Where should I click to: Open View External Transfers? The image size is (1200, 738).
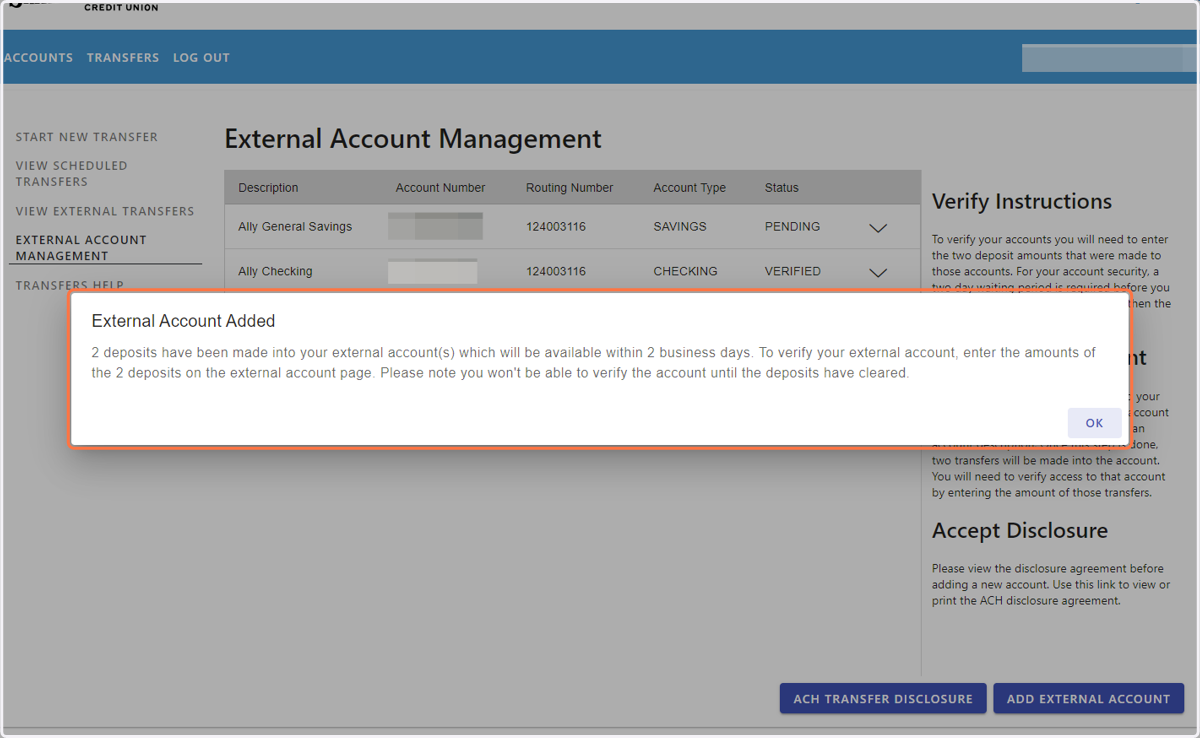(105, 211)
